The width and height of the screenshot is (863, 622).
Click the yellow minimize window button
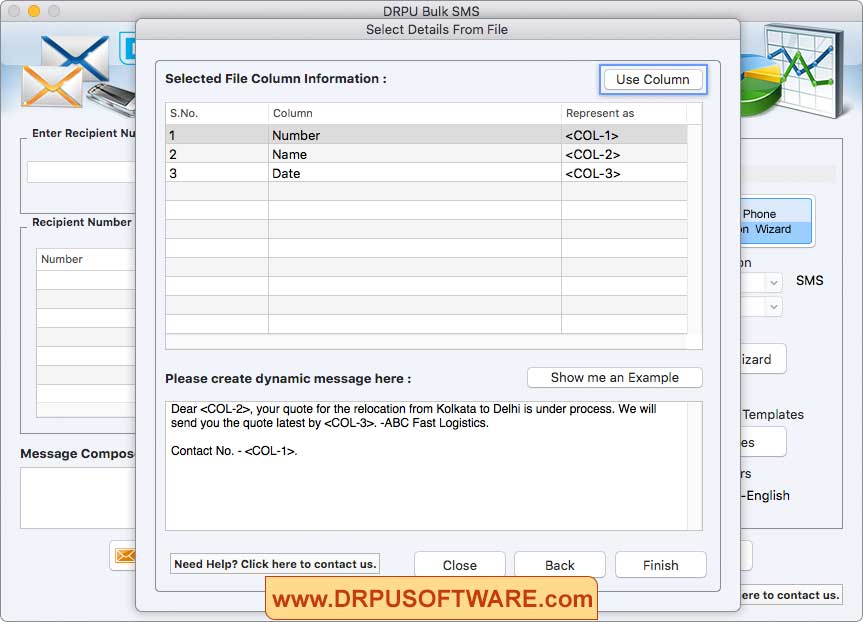click(34, 10)
